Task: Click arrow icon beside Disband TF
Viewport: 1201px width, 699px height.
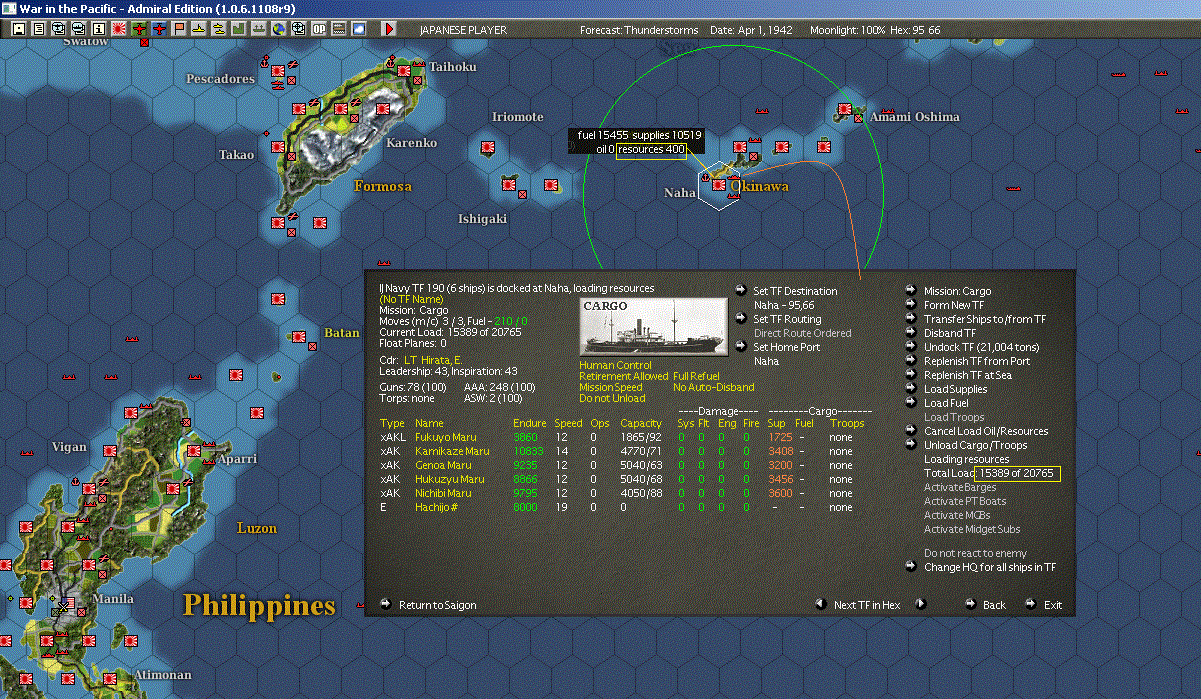Action: point(911,332)
